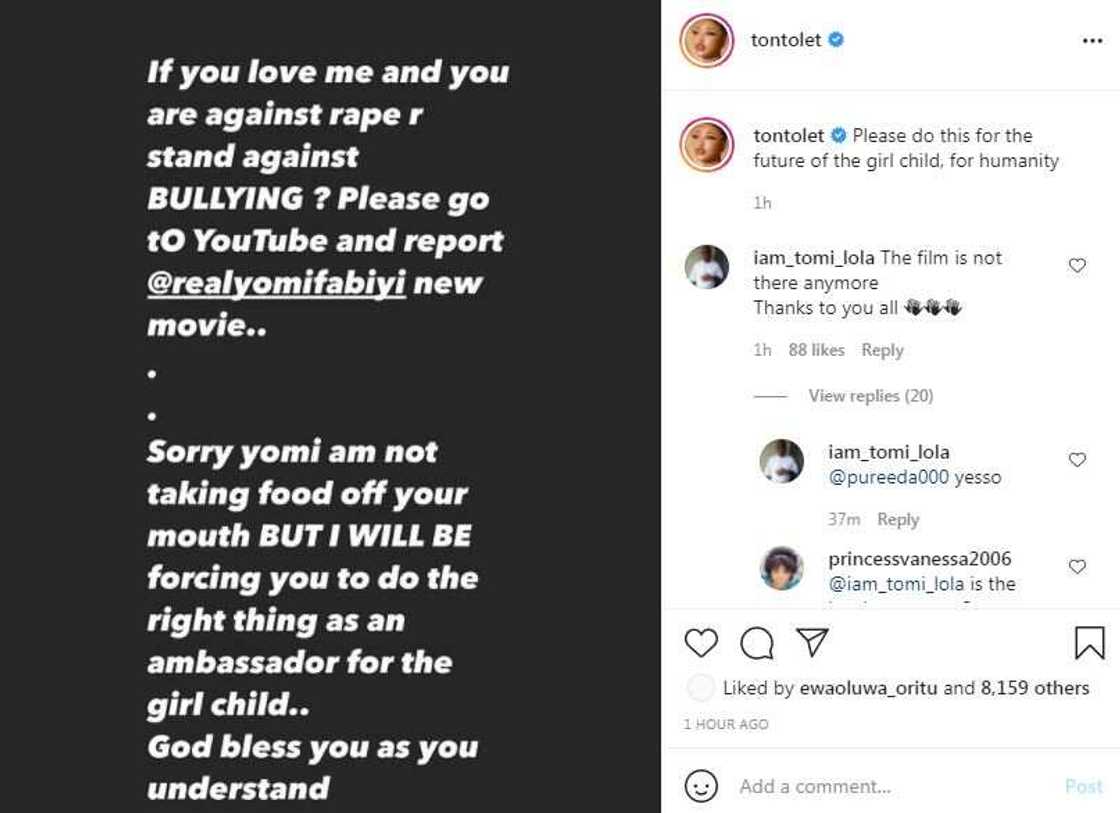This screenshot has height=813, width=1120.
Task: Open the tontolet username in the caption
Action: point(790,135)
